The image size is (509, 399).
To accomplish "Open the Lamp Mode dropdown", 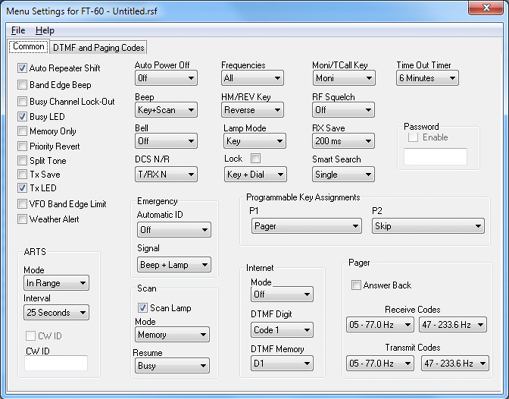I will pos(255,141).
